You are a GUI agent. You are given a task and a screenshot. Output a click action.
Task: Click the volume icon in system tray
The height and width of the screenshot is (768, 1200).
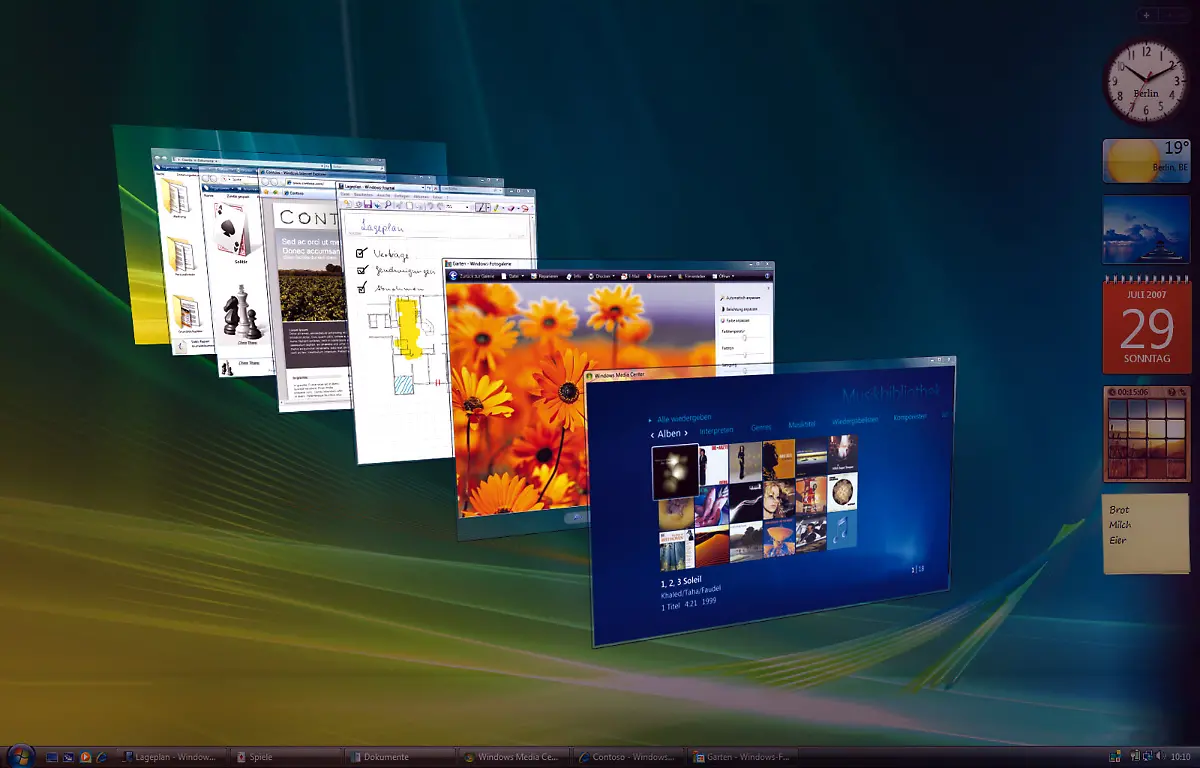[x=1160, y=757]
